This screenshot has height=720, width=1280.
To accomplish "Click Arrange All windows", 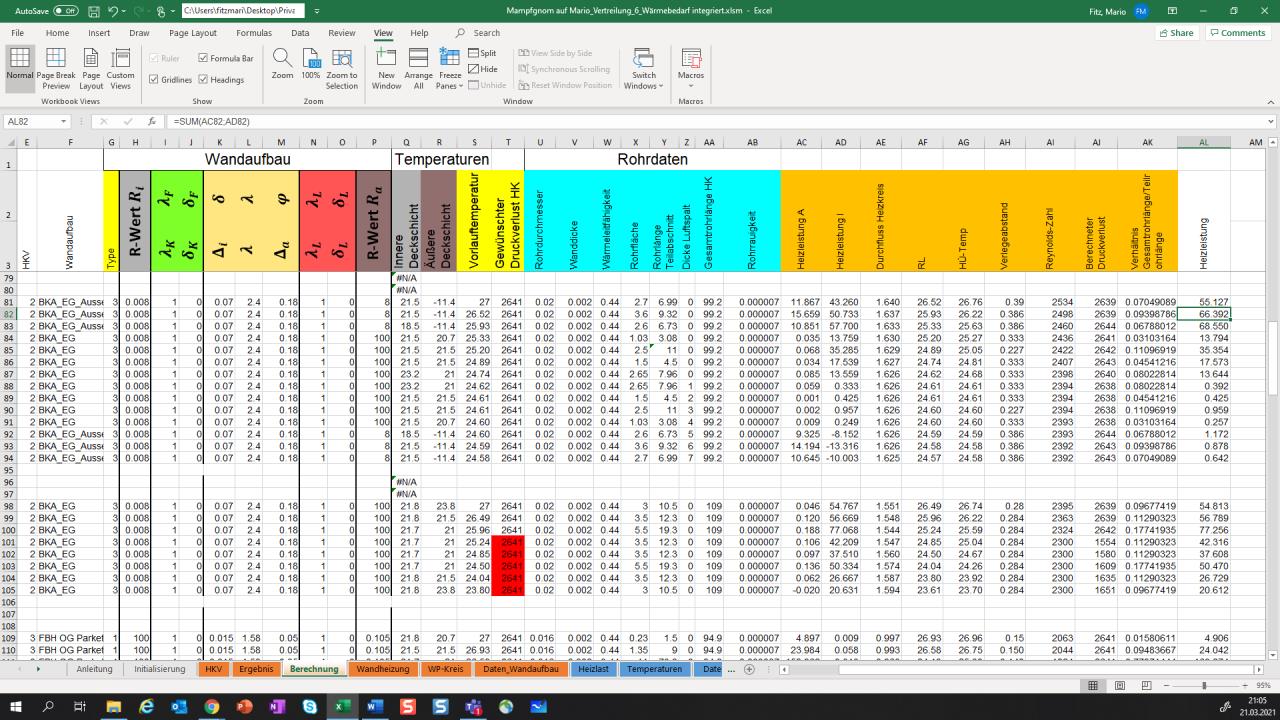I will (419, 68).
